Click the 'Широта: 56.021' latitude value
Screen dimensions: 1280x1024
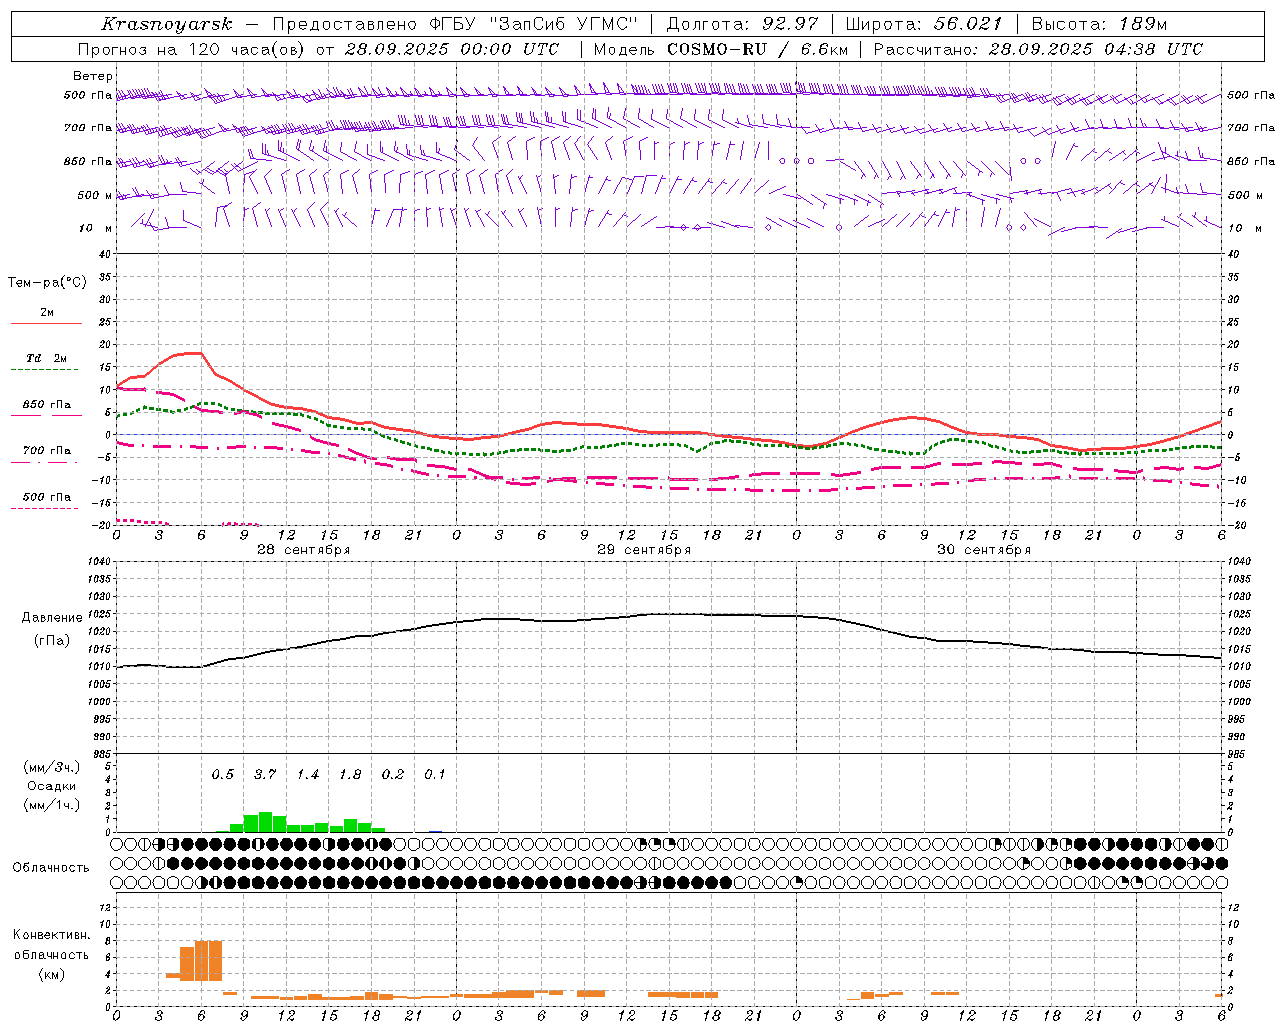click(x=924, y=24)
